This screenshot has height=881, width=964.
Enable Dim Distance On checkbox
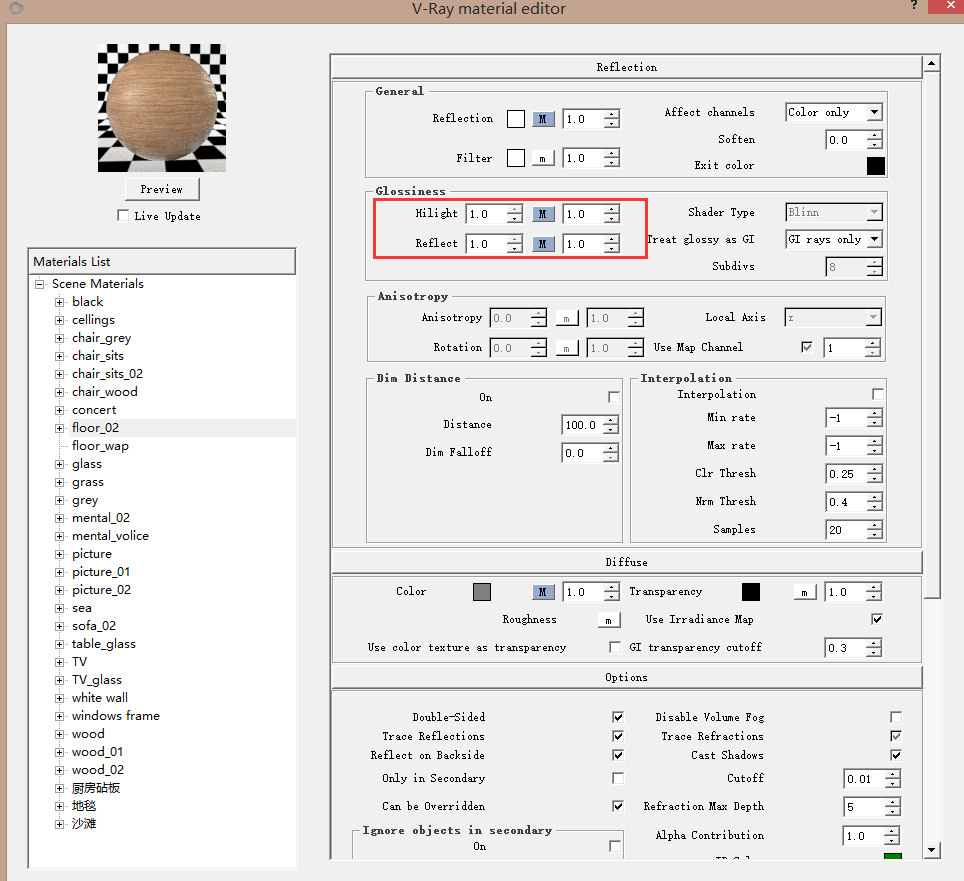(x=614, y=397)
